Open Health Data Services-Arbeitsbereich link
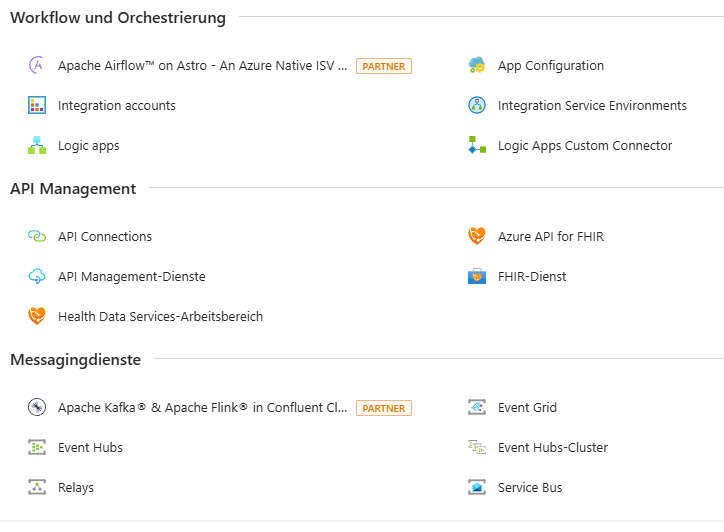This screenshot has height=532, width=724. pos(160,317)
